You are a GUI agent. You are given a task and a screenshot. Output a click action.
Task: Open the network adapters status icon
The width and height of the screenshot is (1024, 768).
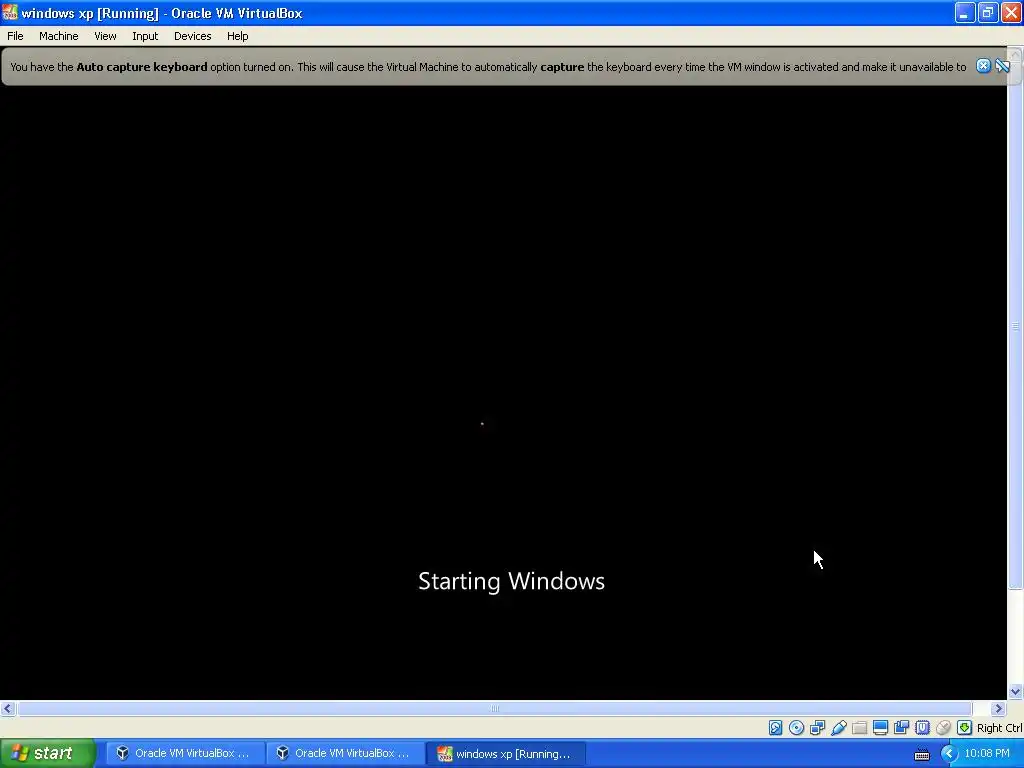pyautogui.click(x=817, y=728)
